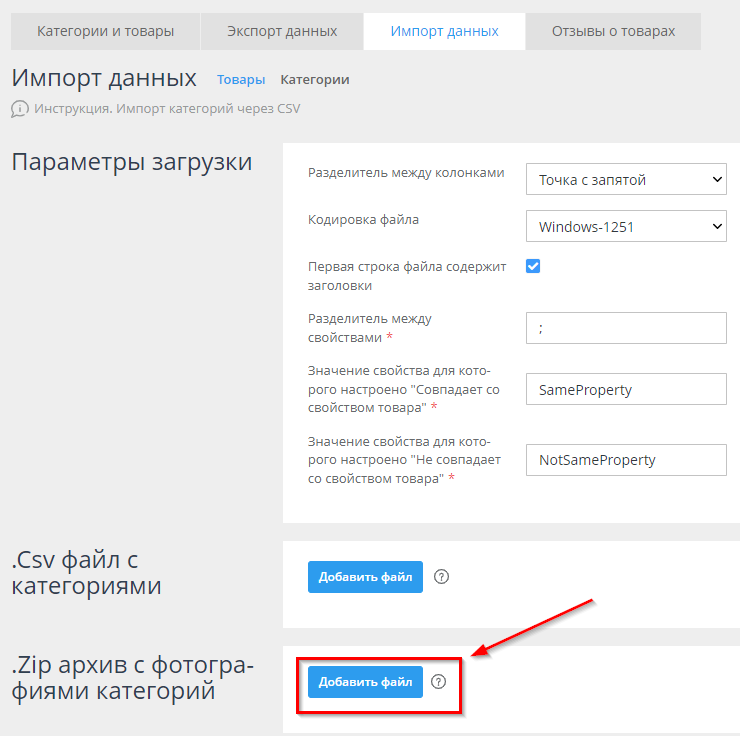
Task: Click help icon beside Zip archive button
Action: (x=438, y=682)
